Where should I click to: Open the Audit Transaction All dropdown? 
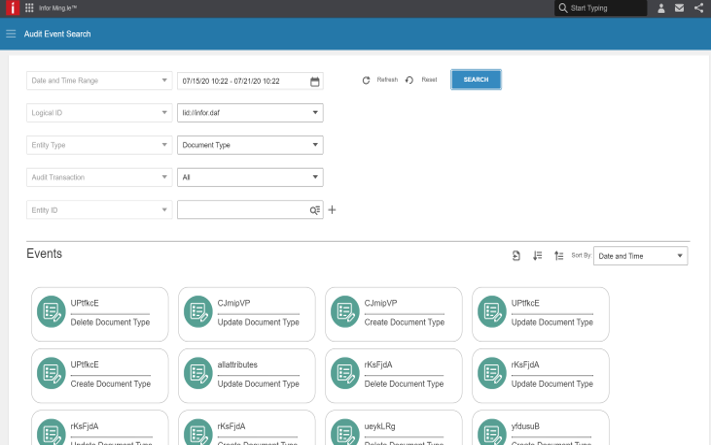tap(250, 178)
